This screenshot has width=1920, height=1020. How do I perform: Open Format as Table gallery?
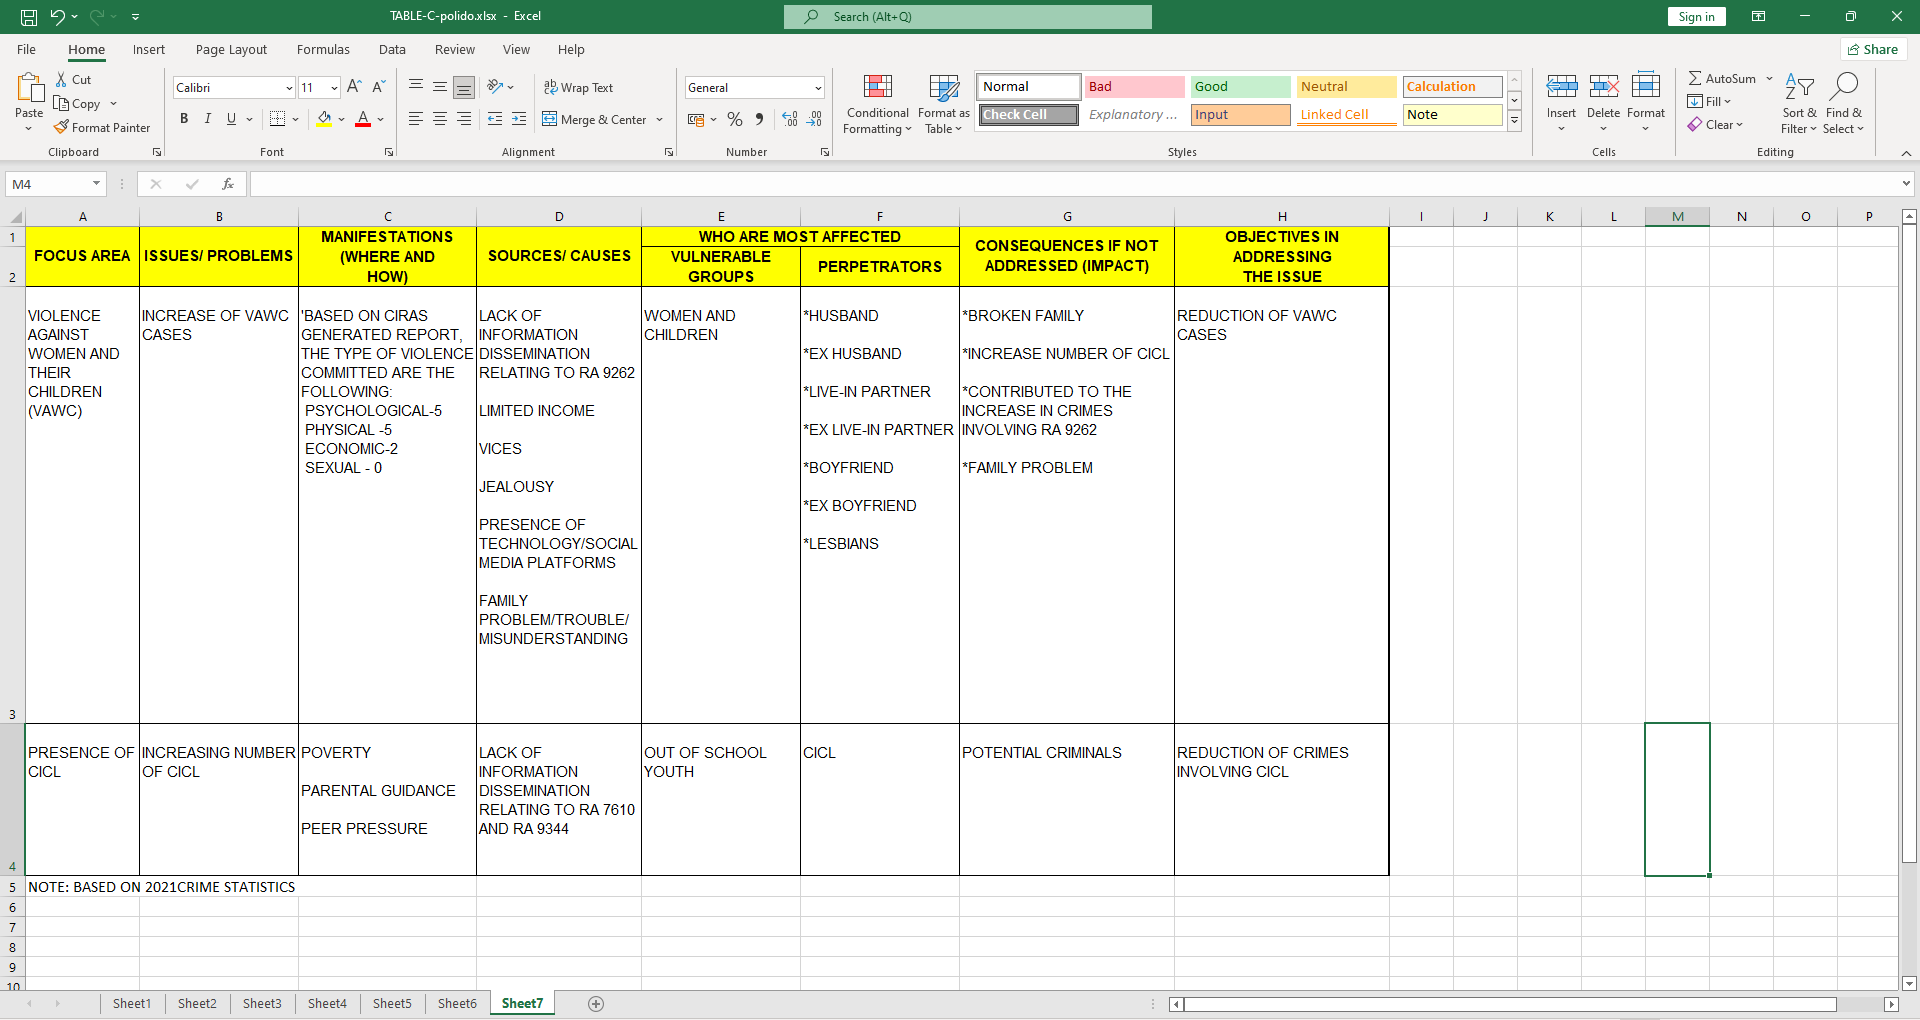tap(944, 104)
